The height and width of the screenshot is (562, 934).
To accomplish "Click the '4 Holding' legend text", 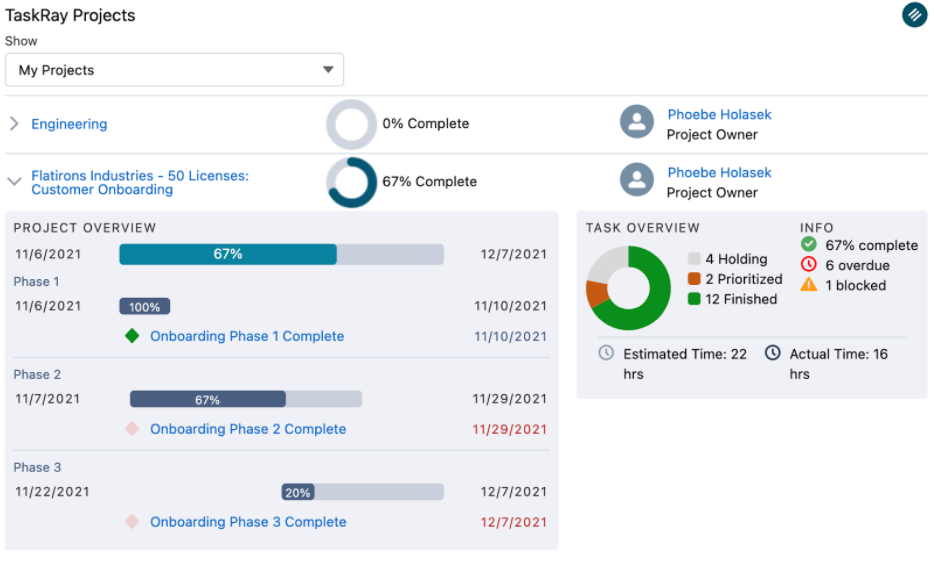I will point(736,259).
